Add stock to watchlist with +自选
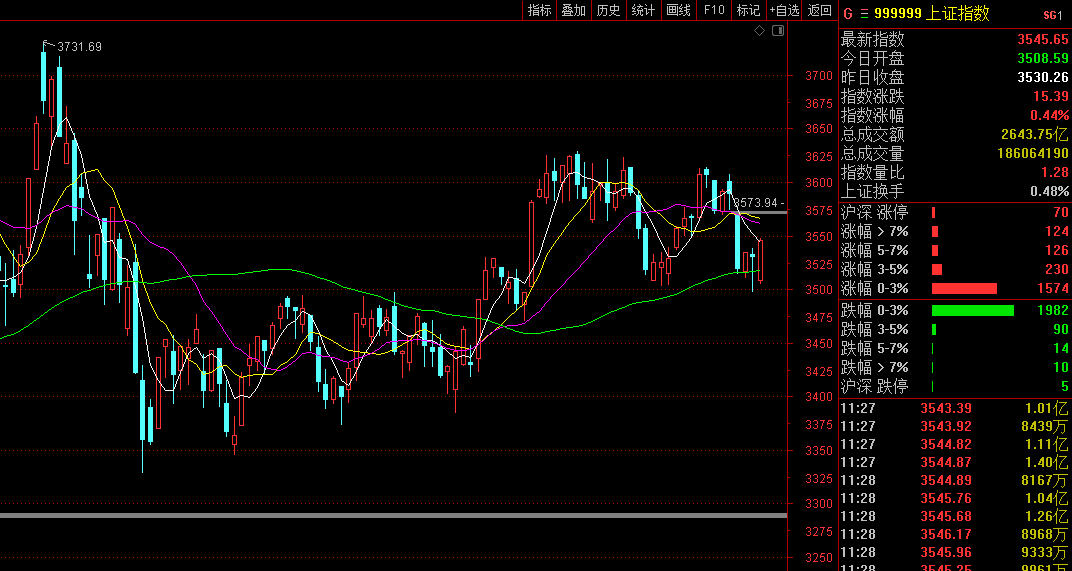Viewport: 1072px width, 571px height. pos(784,10)
